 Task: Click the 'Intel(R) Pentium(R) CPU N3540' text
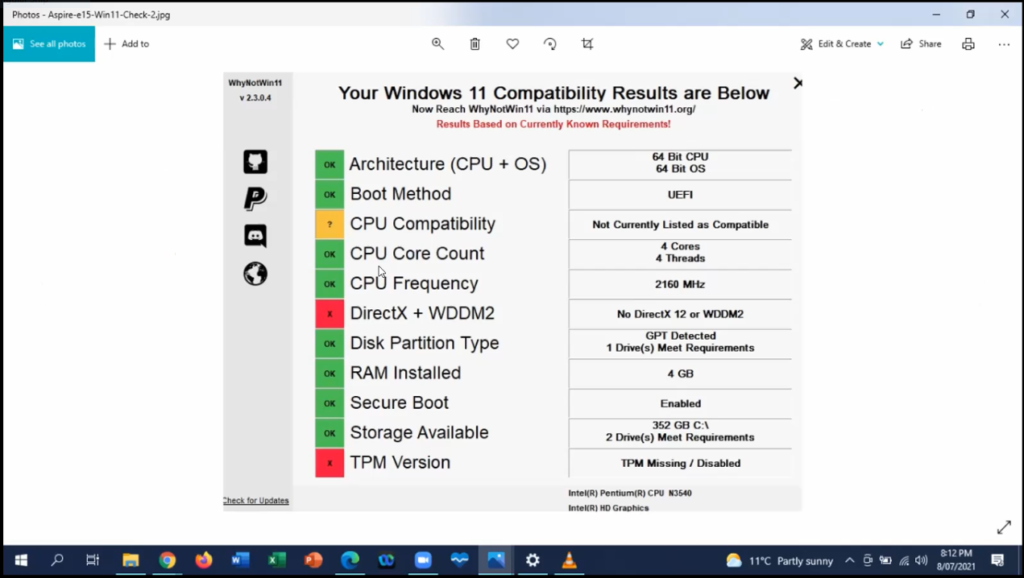tap(630, 493)
